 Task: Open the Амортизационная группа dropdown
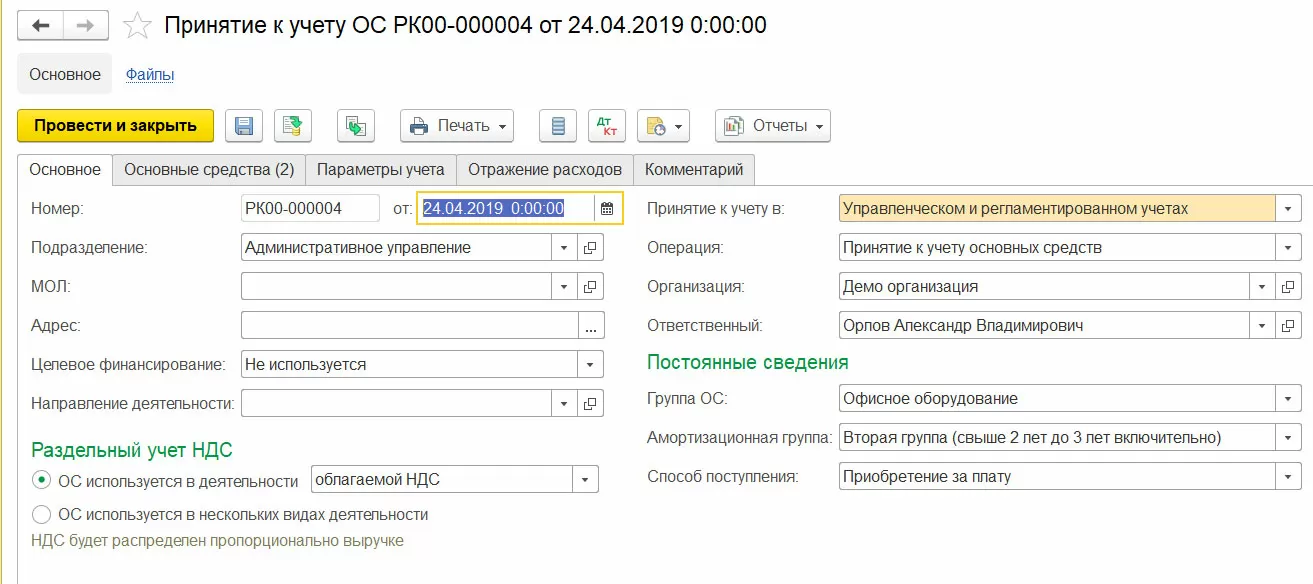(x=1288, y=438)
